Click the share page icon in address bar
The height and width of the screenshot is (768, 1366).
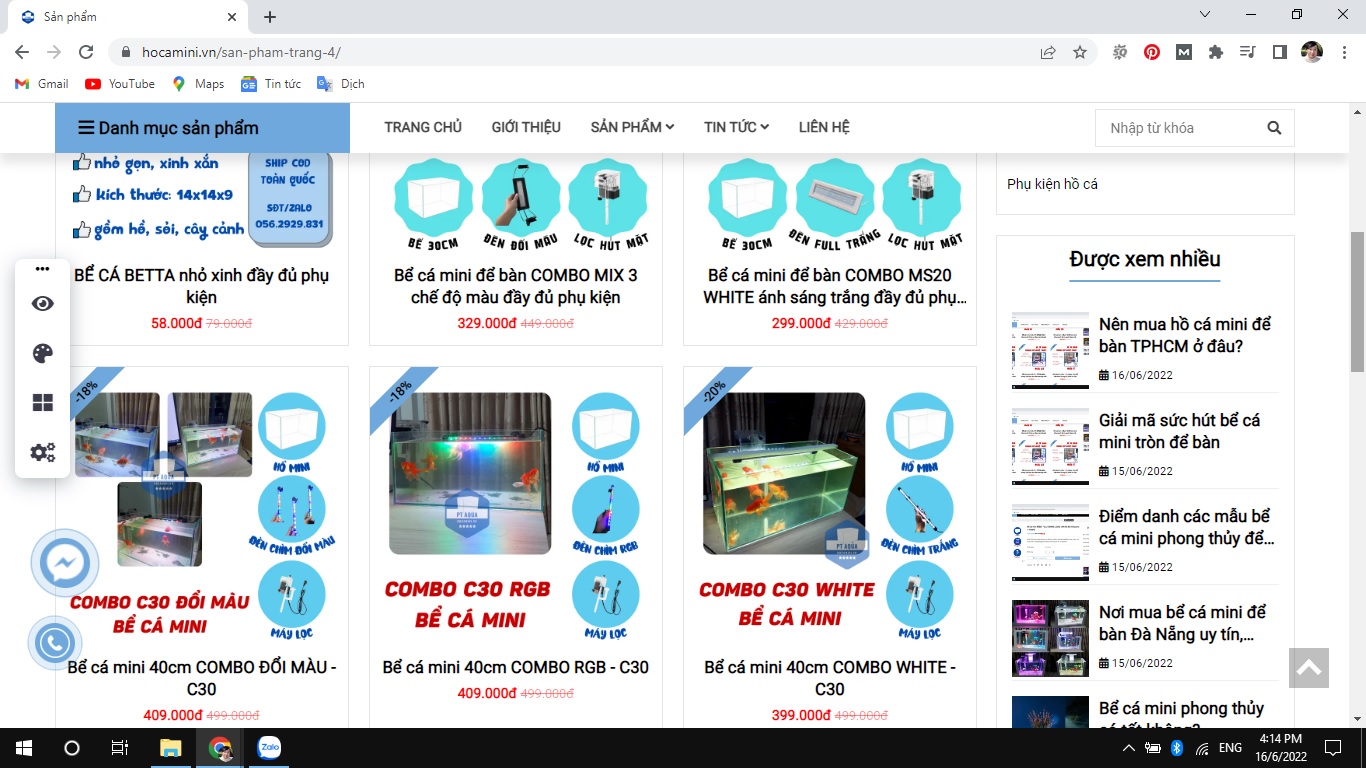(x=1048, y=52)
